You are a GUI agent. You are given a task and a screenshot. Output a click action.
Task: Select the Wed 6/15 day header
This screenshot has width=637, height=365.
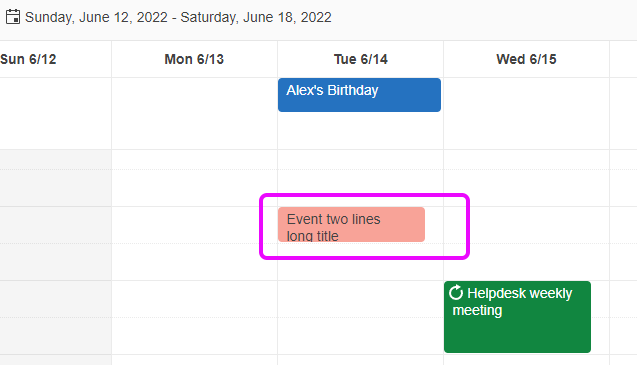pos(526,59)
